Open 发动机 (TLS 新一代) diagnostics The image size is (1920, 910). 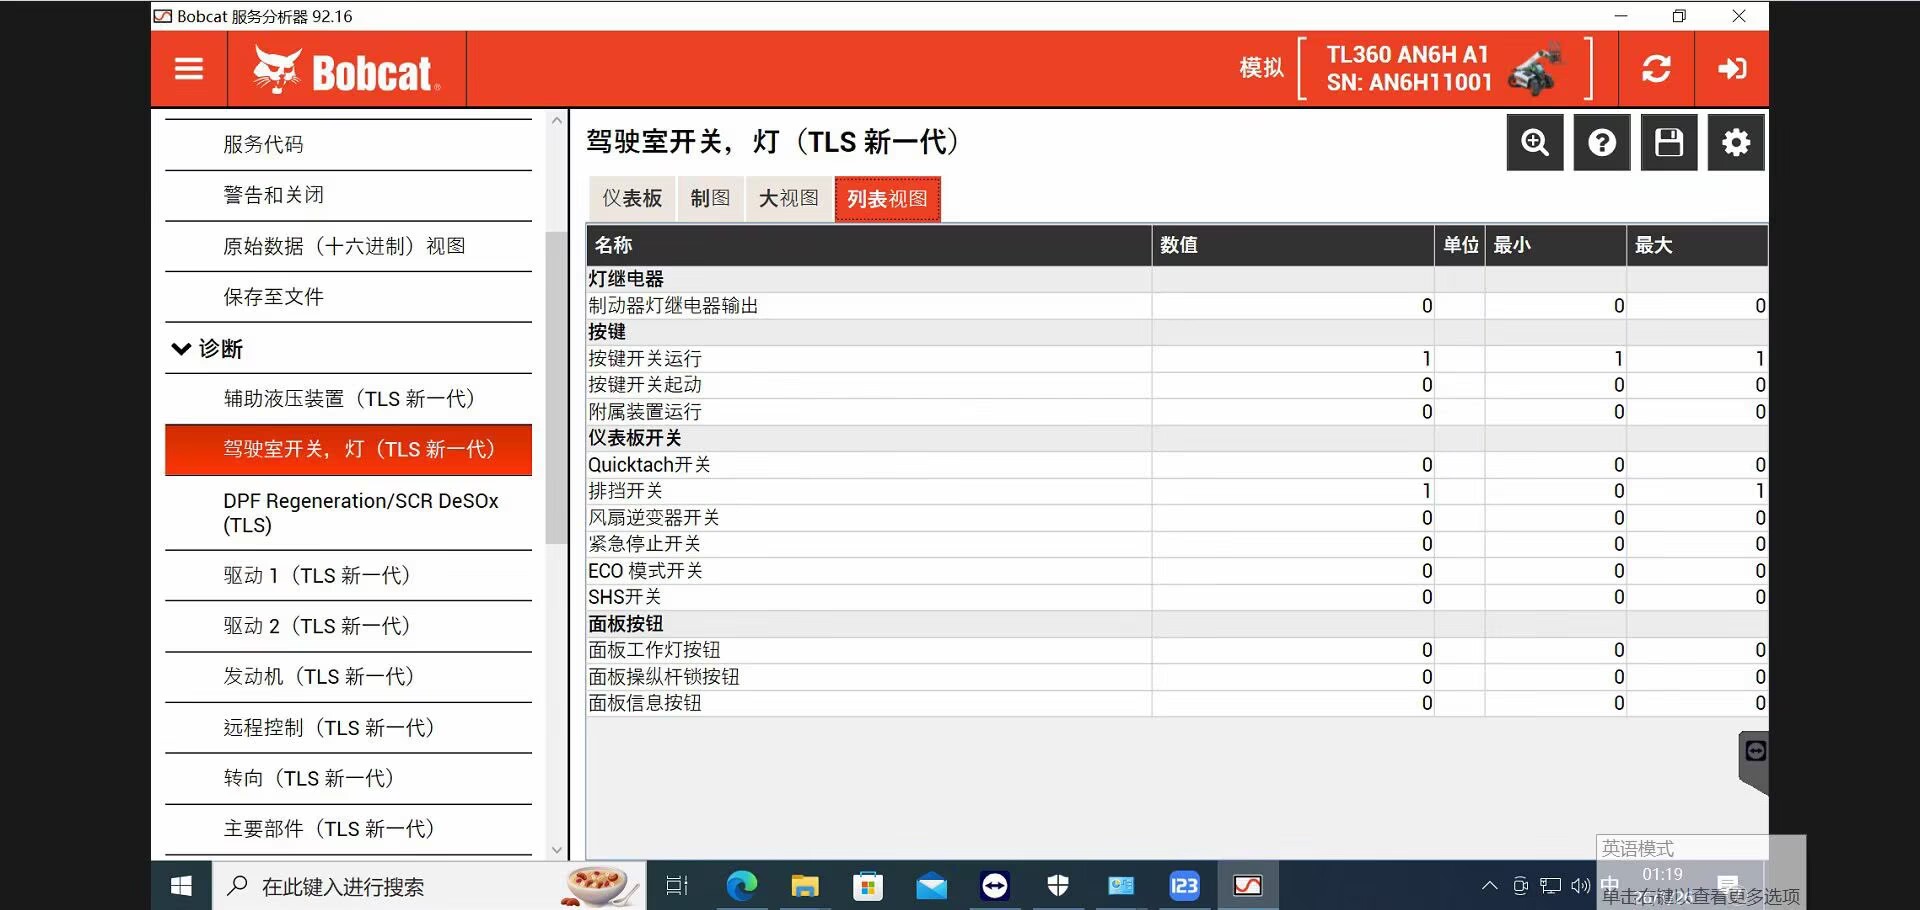pyautogui.click(x=318, y=677)
